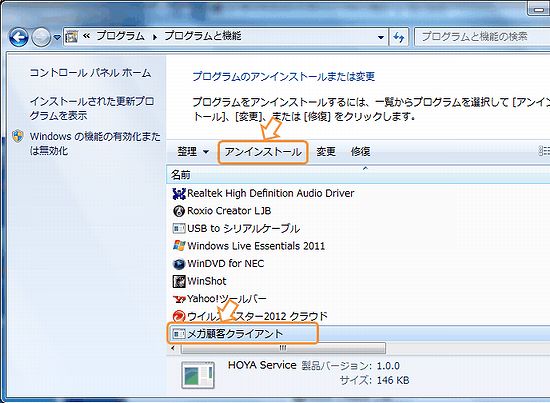The width and height of the screenshot is (550, 403).
Task: Select プログラムと機能 breadcrumb segment
Action: (x=203, y=36)
